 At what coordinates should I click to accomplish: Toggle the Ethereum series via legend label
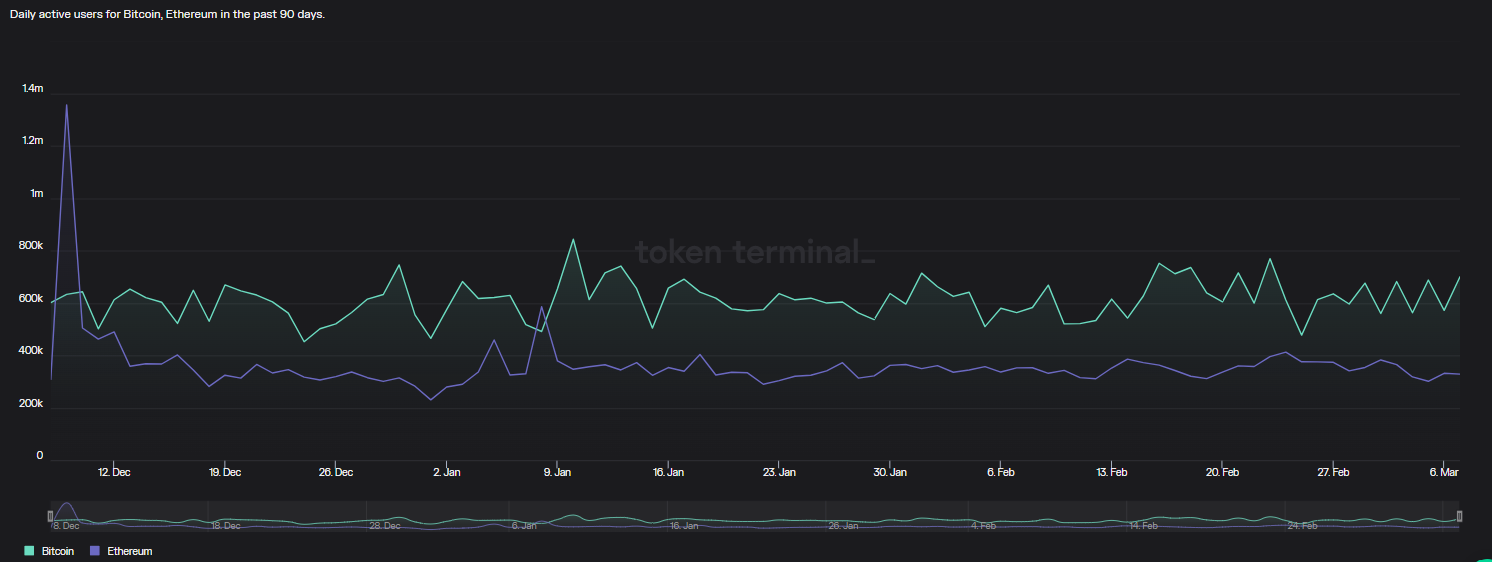[129, 551]
